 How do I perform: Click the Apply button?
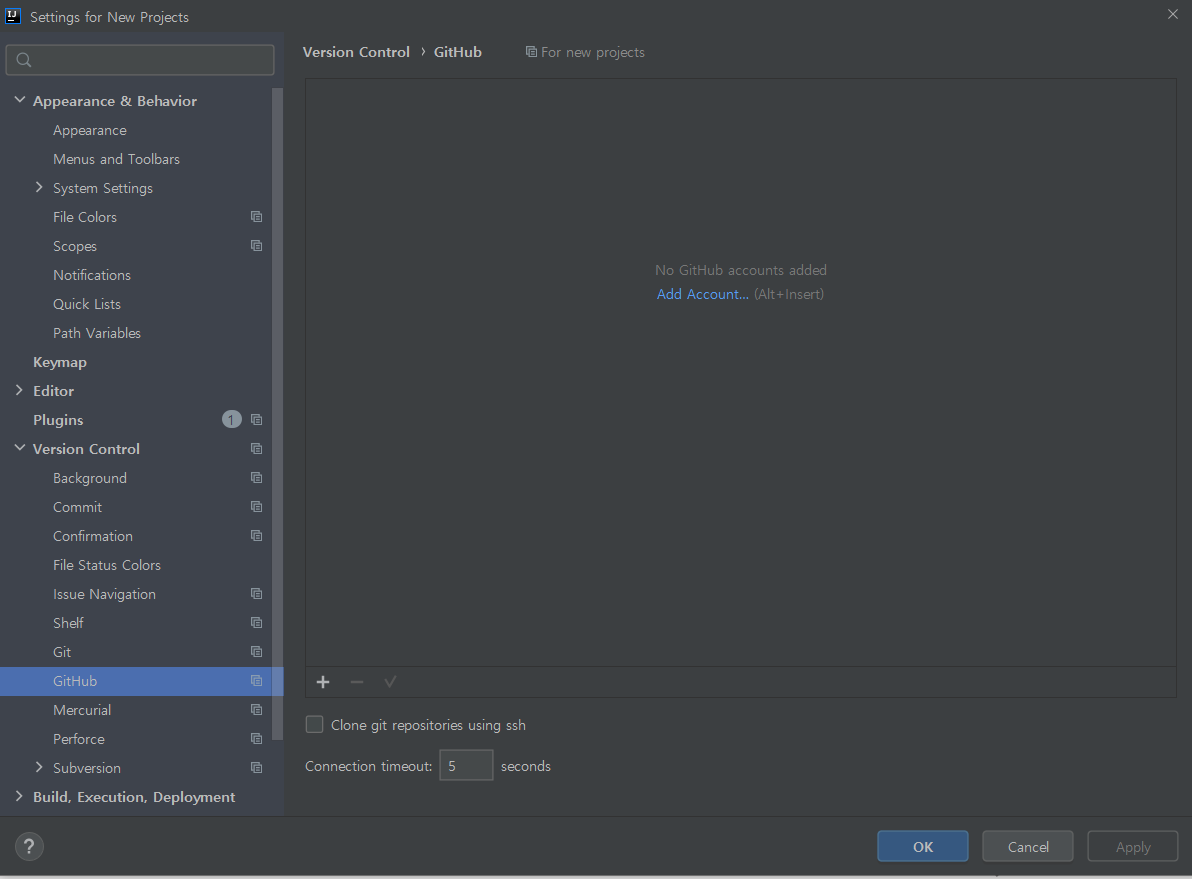1133,846
